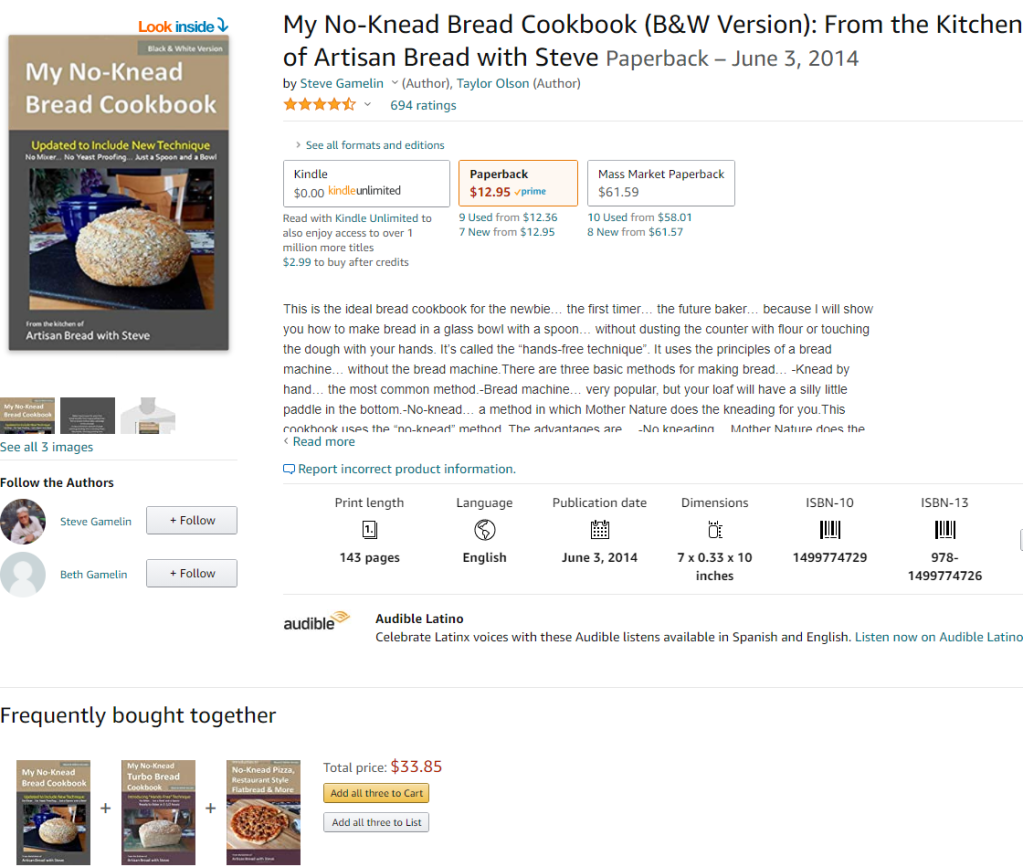The width and height of the screenshot is (1023, 867).
Task: Click the ISBN-13 barcode icon
Action: click(945, 530)
